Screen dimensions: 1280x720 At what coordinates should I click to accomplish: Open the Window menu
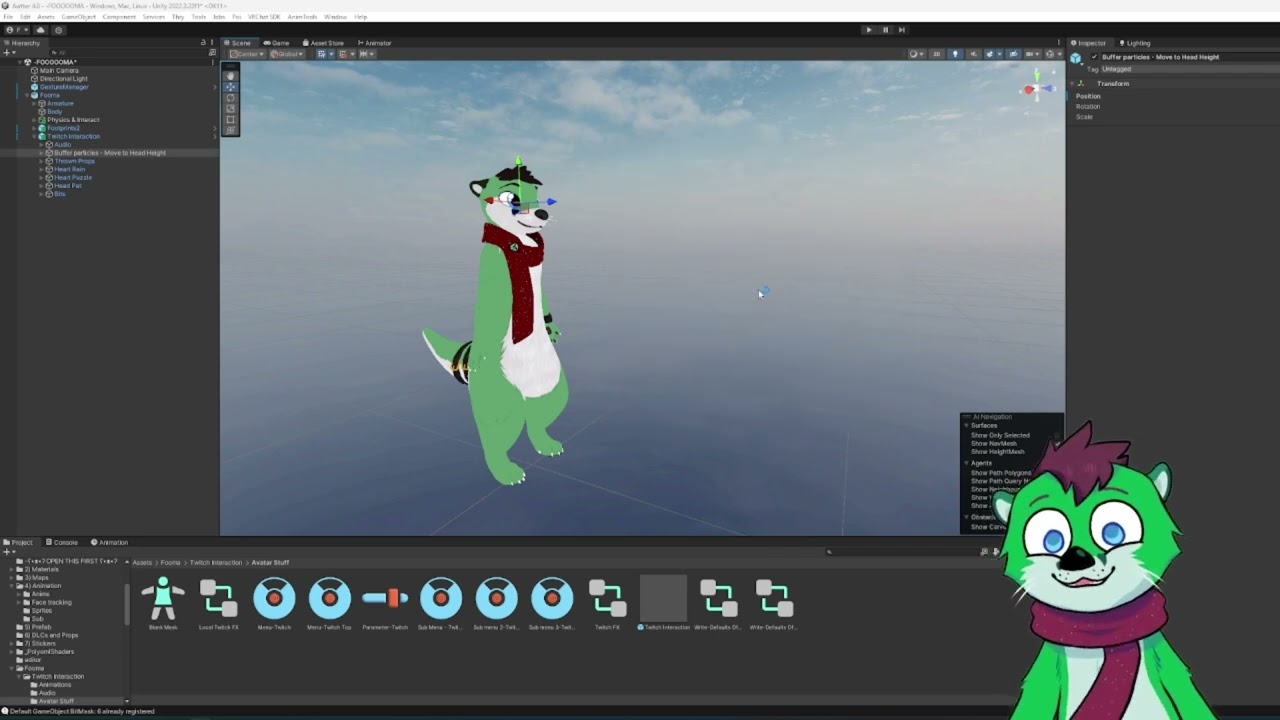pos(335,17)
